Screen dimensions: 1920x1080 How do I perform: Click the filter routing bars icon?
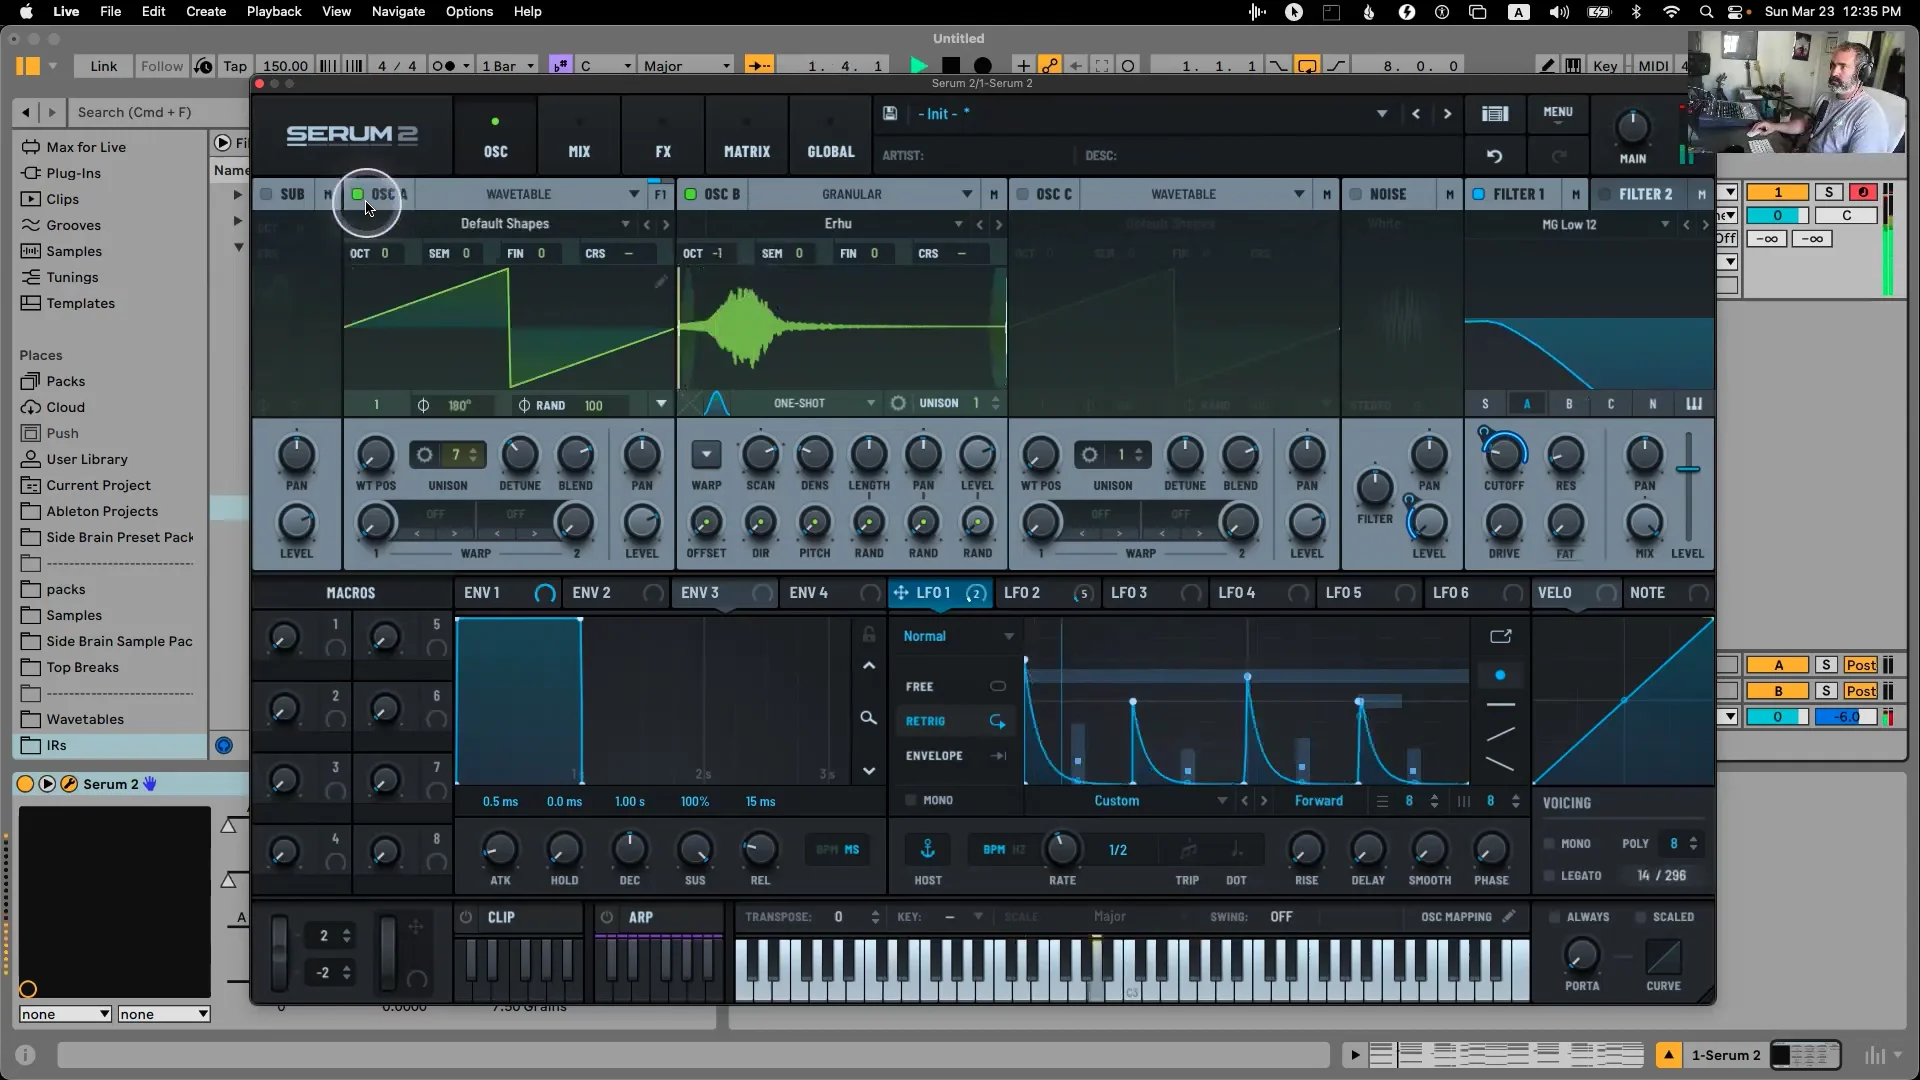(1694, 403)
